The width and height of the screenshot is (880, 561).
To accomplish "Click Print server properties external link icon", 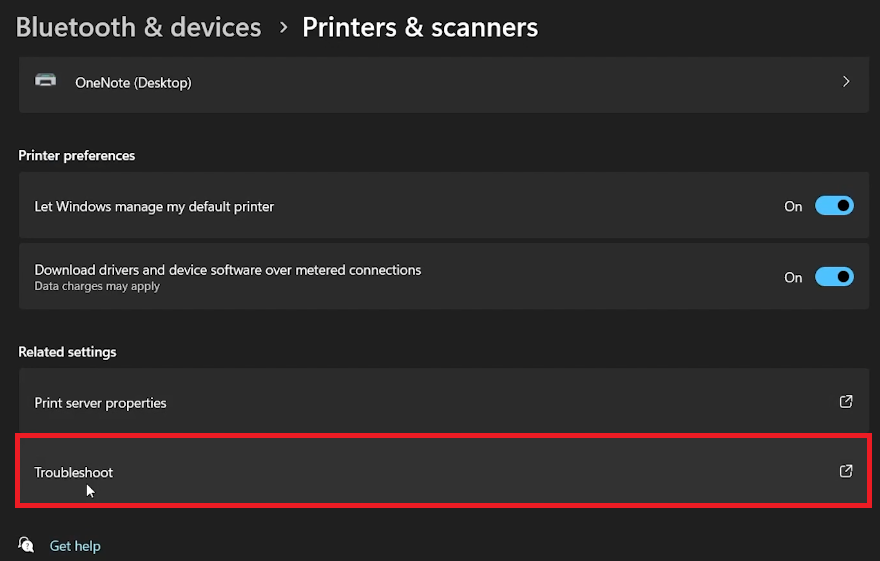I will point(846,402).
